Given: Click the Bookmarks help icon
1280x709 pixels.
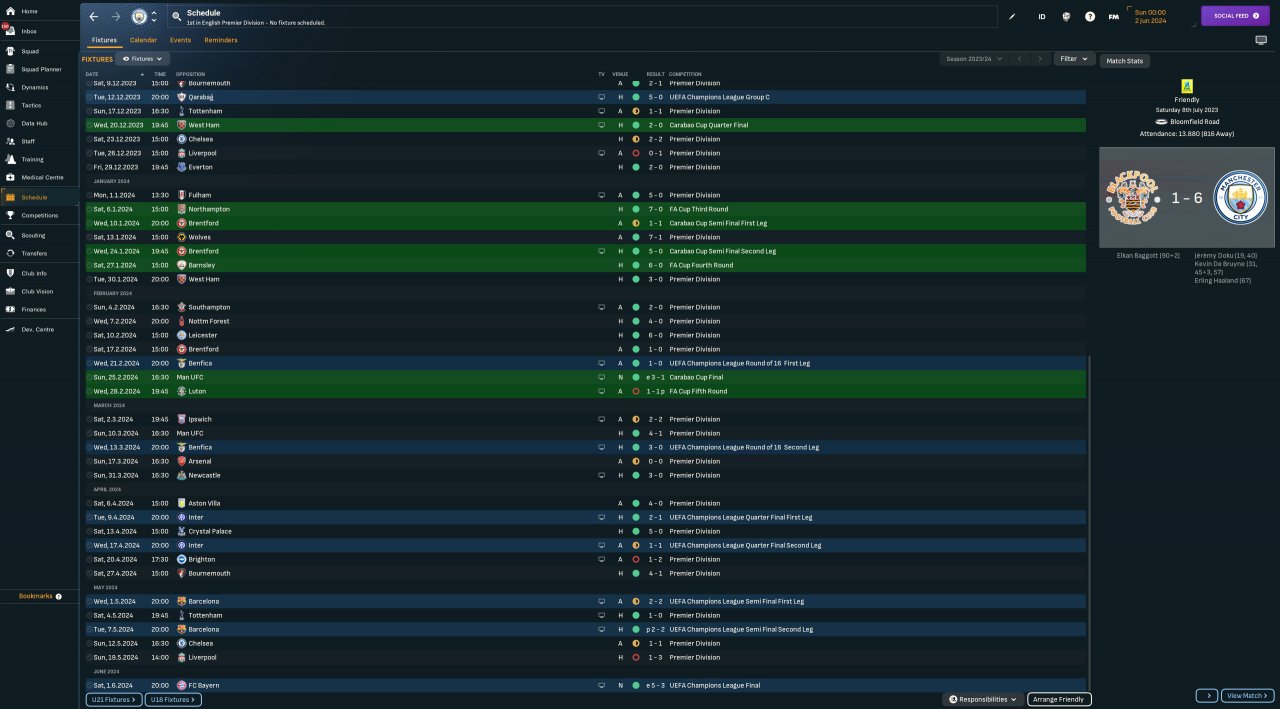Looking at the screenshot, I should (x=59, y=596).
